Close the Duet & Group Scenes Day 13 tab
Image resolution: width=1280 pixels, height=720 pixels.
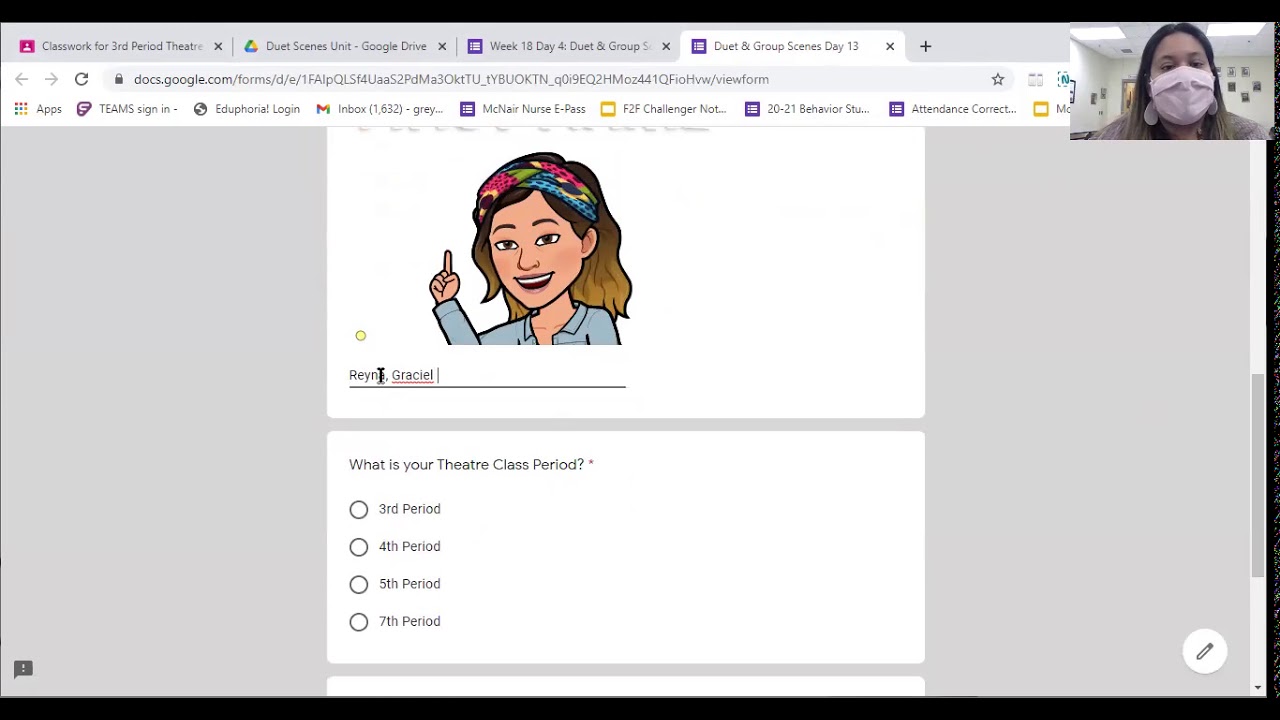(890, 46)
